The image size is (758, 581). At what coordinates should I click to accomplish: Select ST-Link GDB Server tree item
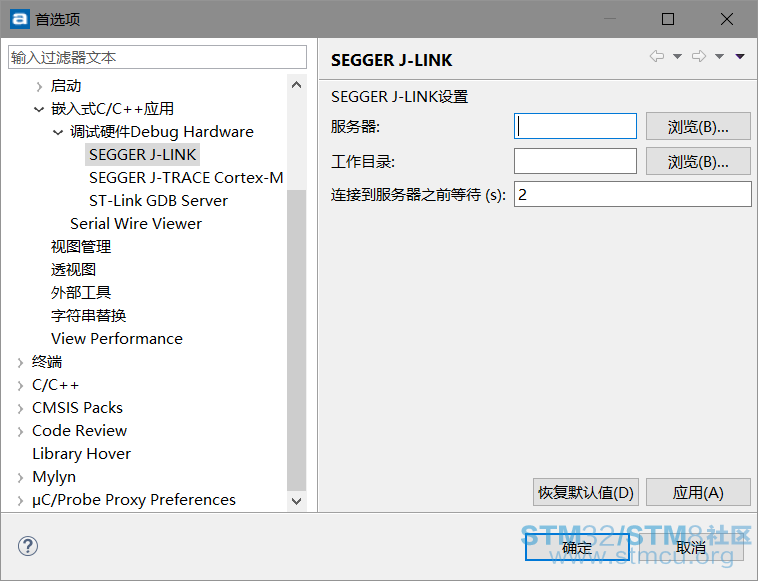tap(158, 201)
